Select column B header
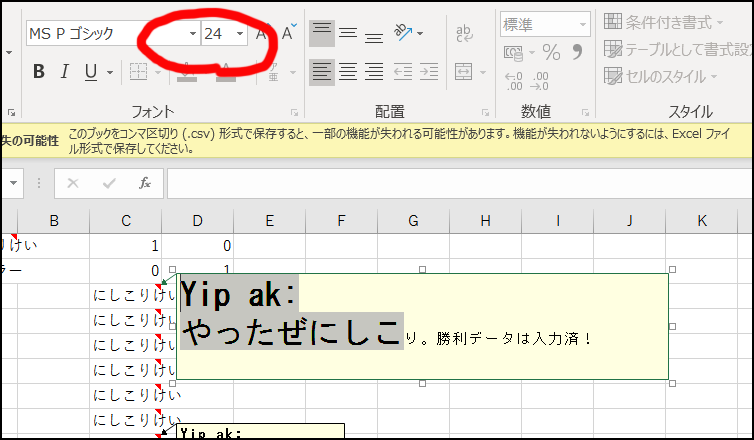The image size is (754, 440). 53,221
